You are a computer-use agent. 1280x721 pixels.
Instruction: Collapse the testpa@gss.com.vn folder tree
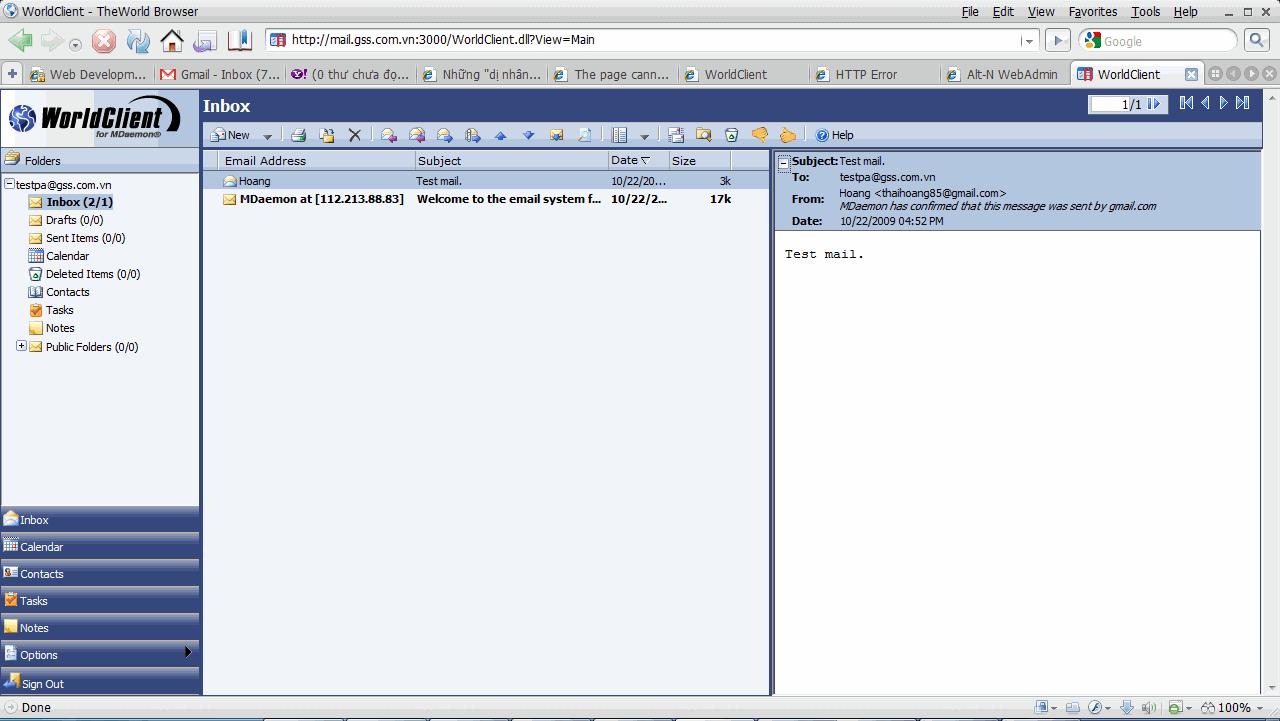[10, 184]
